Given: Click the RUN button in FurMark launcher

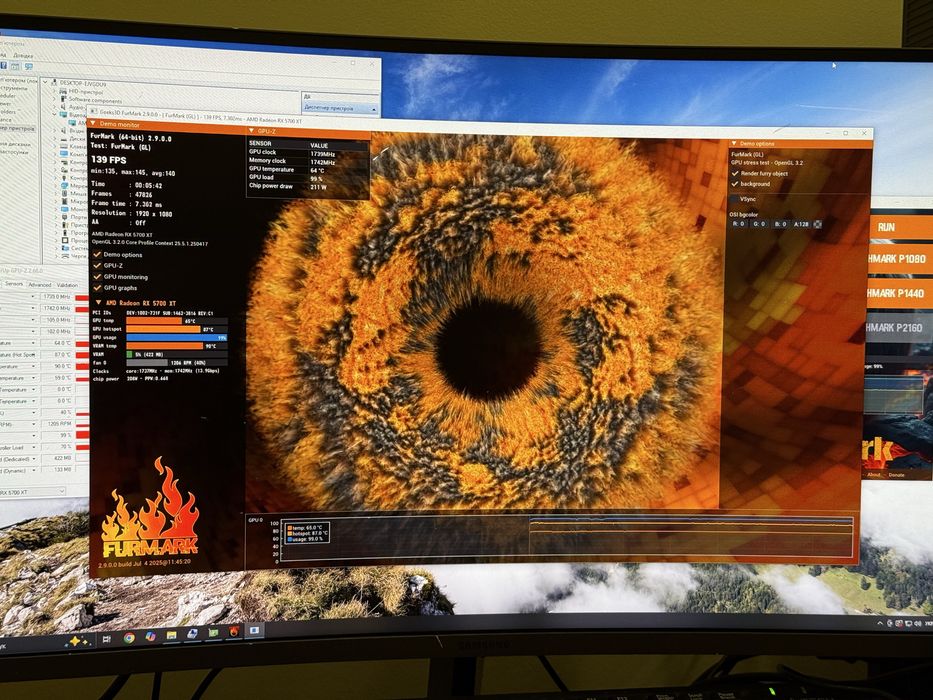Looking at the screenshot, I should click(901, 227).
